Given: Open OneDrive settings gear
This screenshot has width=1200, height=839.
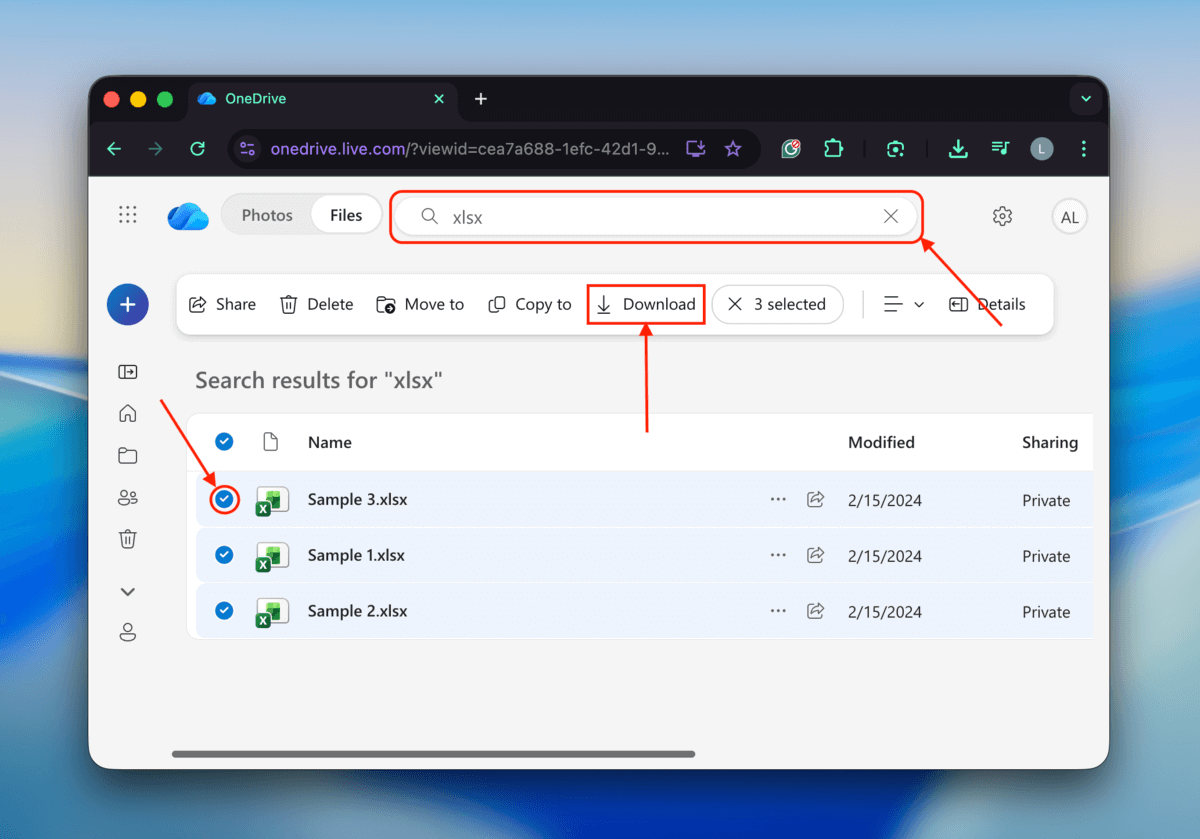Looking at the screenshot, I should (x=1002, y=215).
